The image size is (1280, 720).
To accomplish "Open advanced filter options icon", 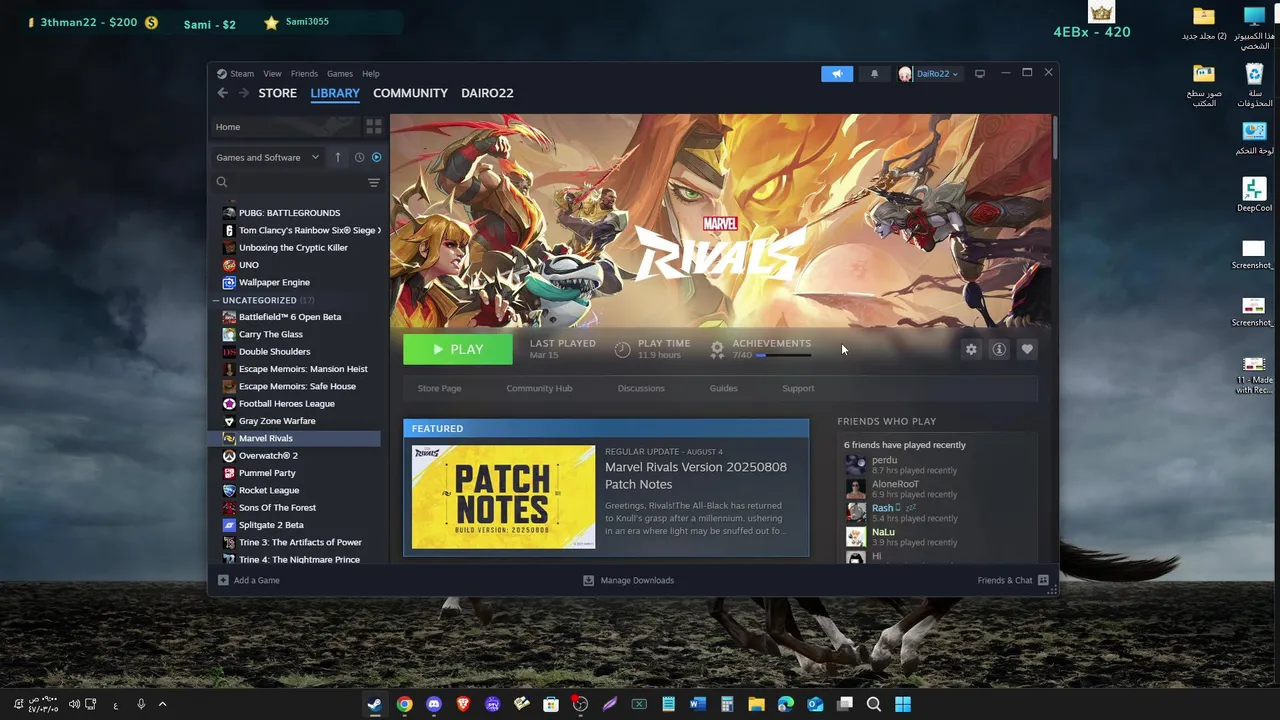I will point(373,183).
